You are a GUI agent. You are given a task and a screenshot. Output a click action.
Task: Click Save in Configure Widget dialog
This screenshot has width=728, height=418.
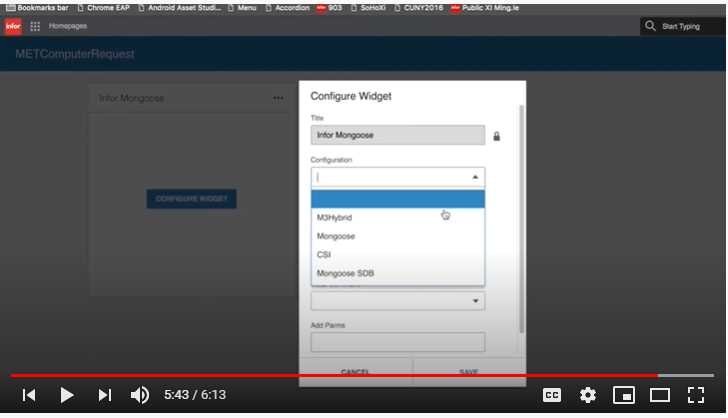469,372
